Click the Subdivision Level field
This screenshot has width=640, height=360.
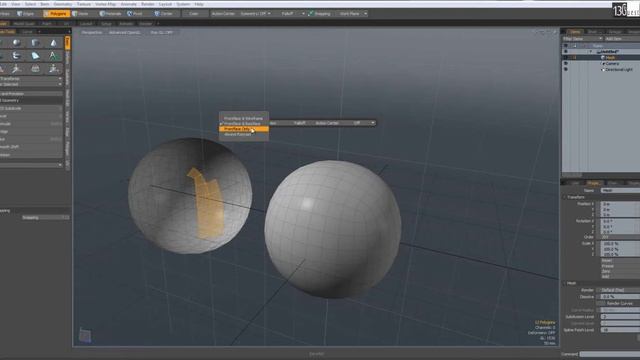click(620, 317)
